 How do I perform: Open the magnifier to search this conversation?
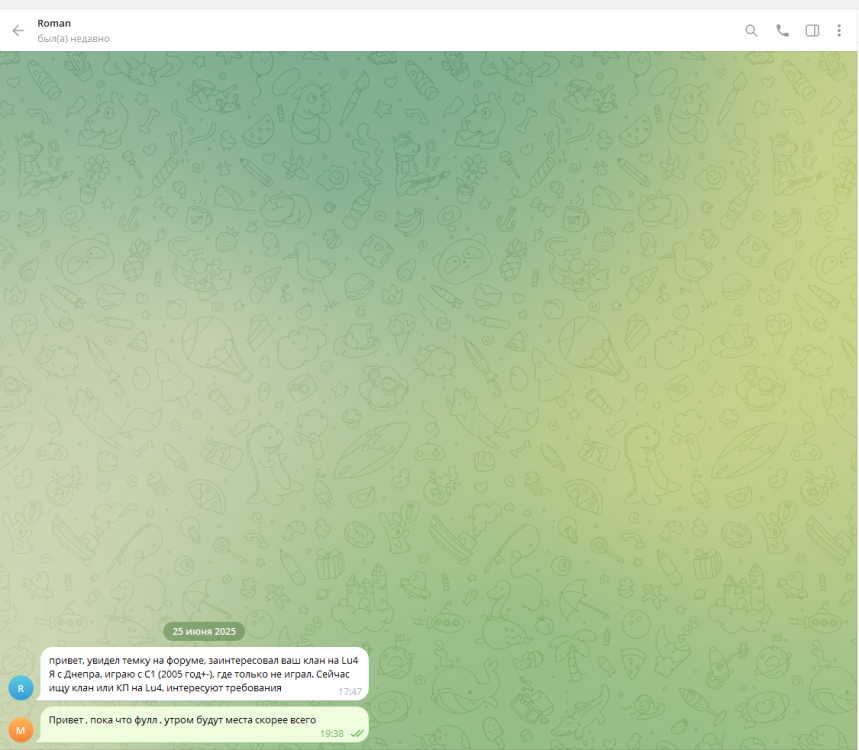click(751, 30)
